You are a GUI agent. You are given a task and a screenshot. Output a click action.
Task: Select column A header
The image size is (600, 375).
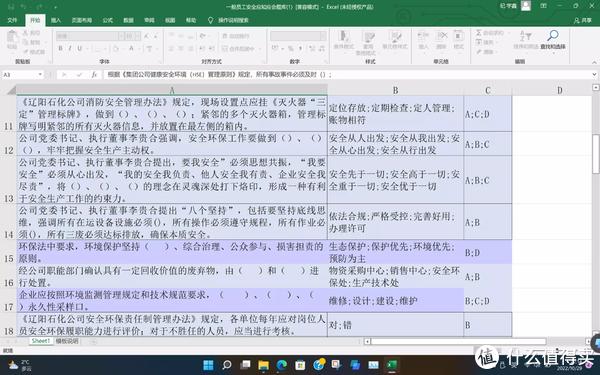pyautogui.click(x=172, y=90)
